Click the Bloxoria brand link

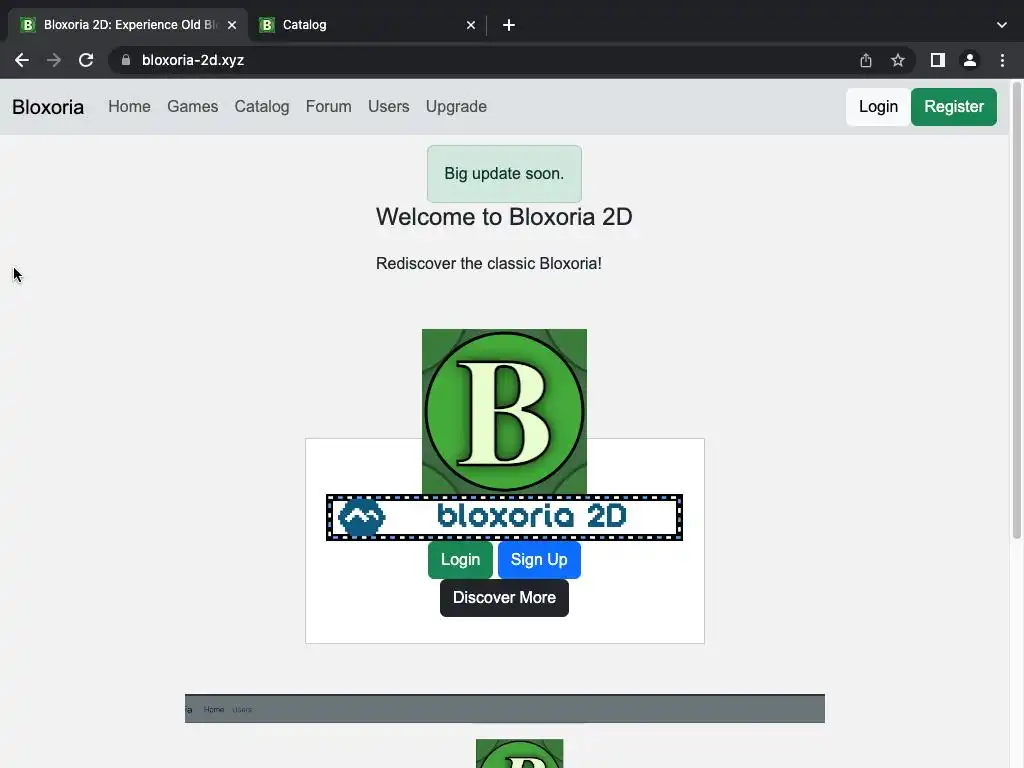tap(48, 107)
